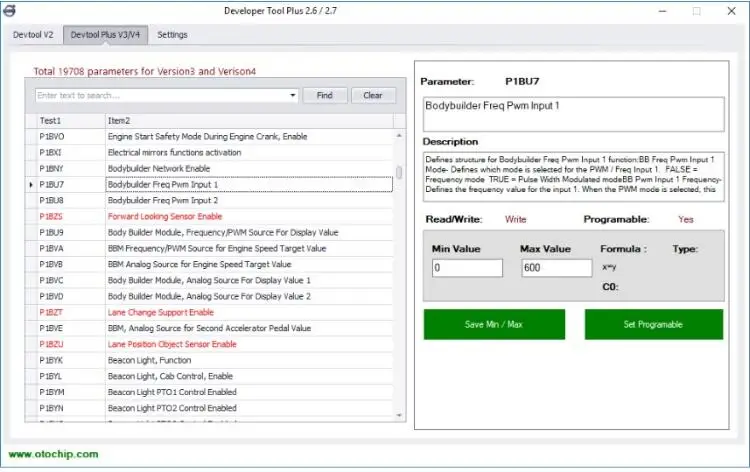This screenshot has width=750, height=472.
Task: Click the list scrollbar up arrow
Action: click(x=399, y=136)
